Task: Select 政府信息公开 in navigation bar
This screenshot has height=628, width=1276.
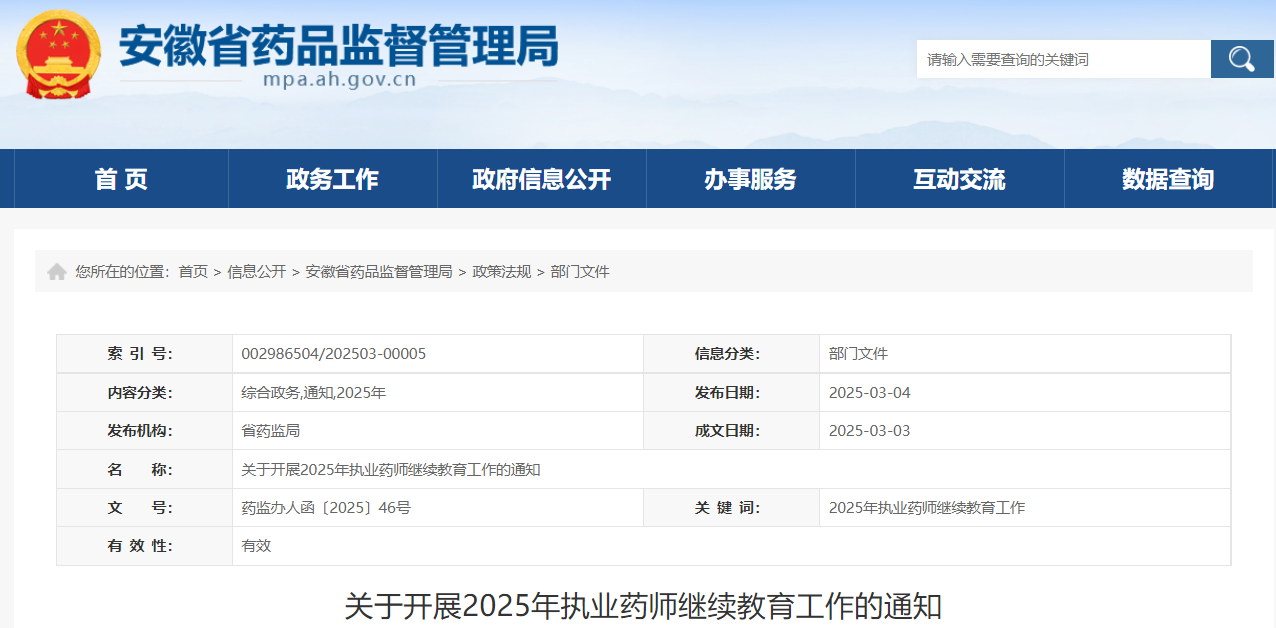Action: [541, 179]
